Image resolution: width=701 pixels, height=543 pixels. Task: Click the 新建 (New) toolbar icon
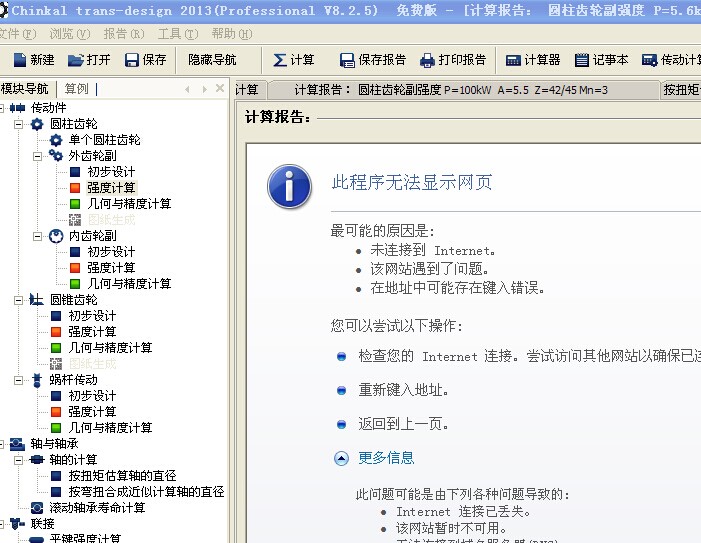[x=20, y=59]
